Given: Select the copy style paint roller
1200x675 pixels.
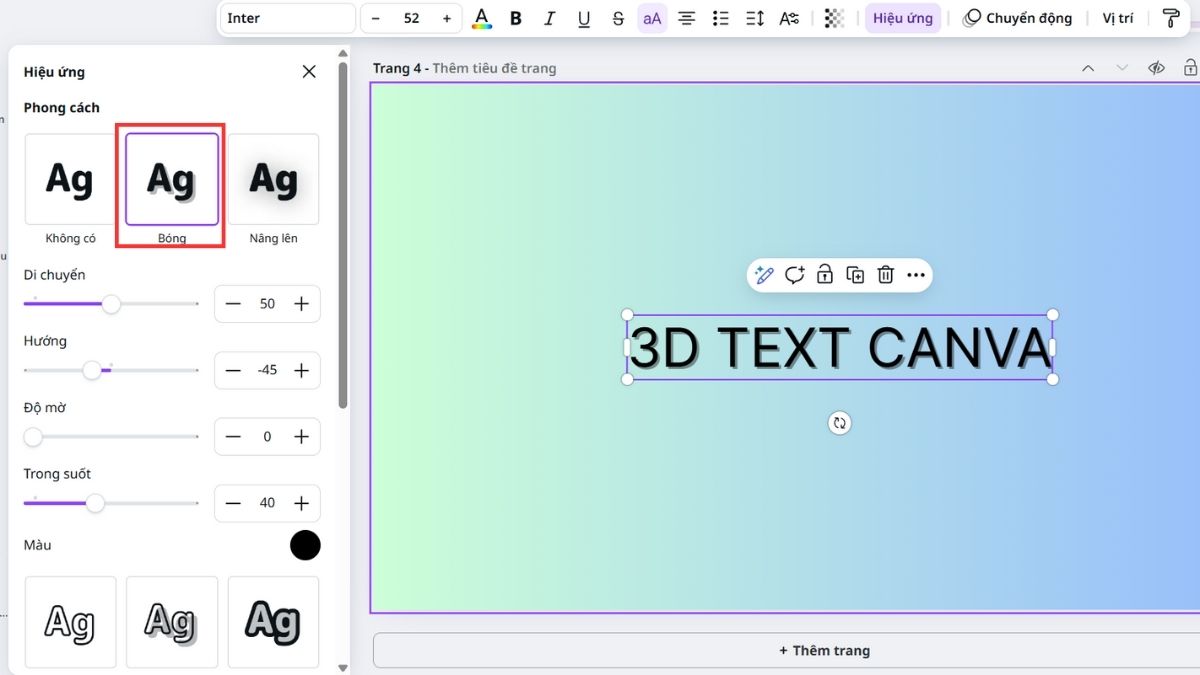Looking at the screenshot, I should point(1171,18).
